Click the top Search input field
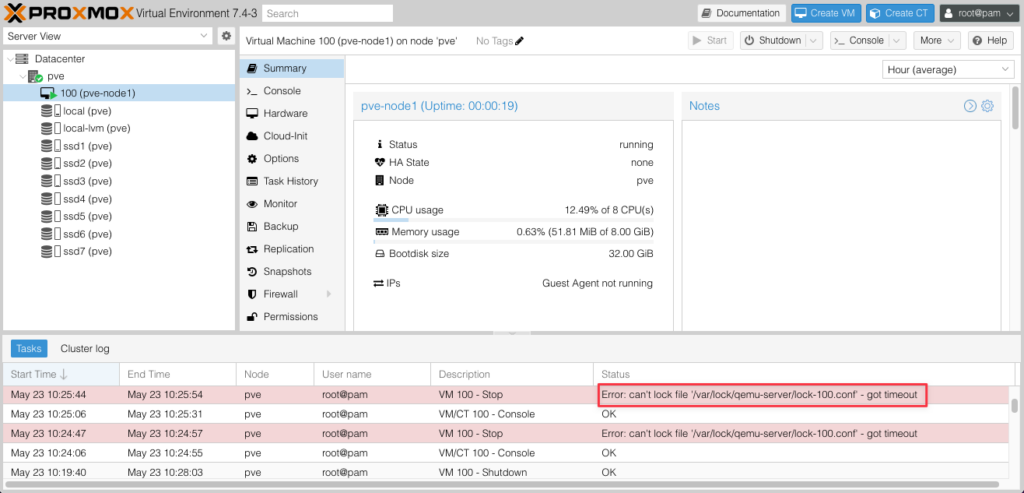Viewport: 1024px width, 493px height. 328,13
